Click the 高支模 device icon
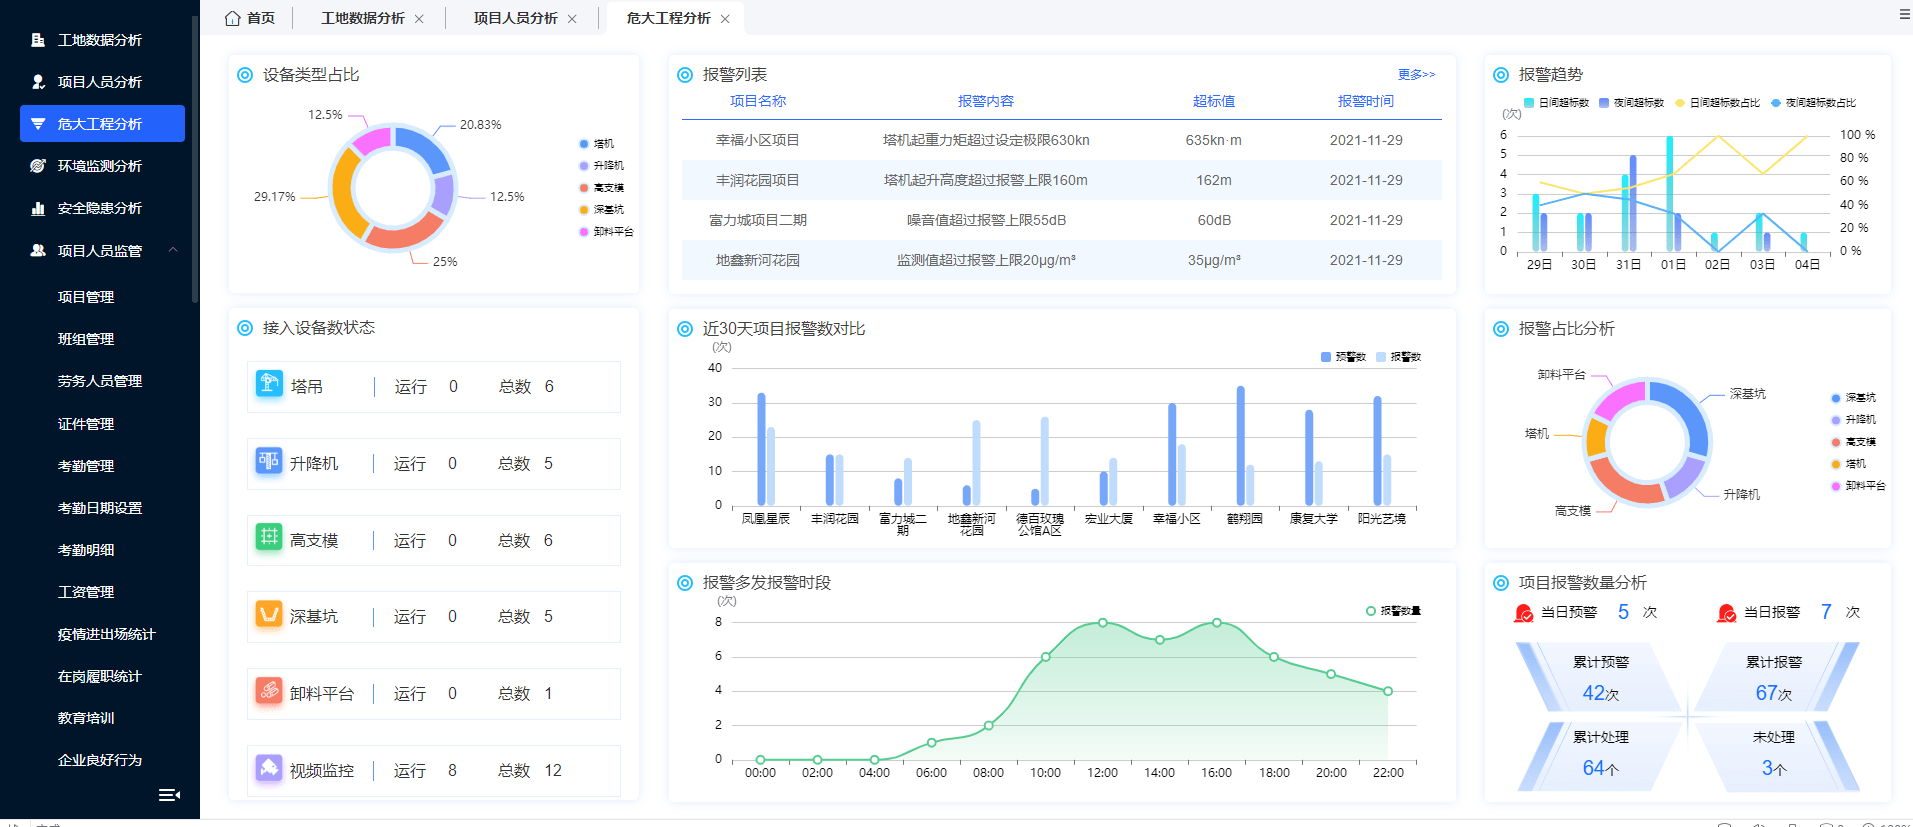 [x=269, y=537]
